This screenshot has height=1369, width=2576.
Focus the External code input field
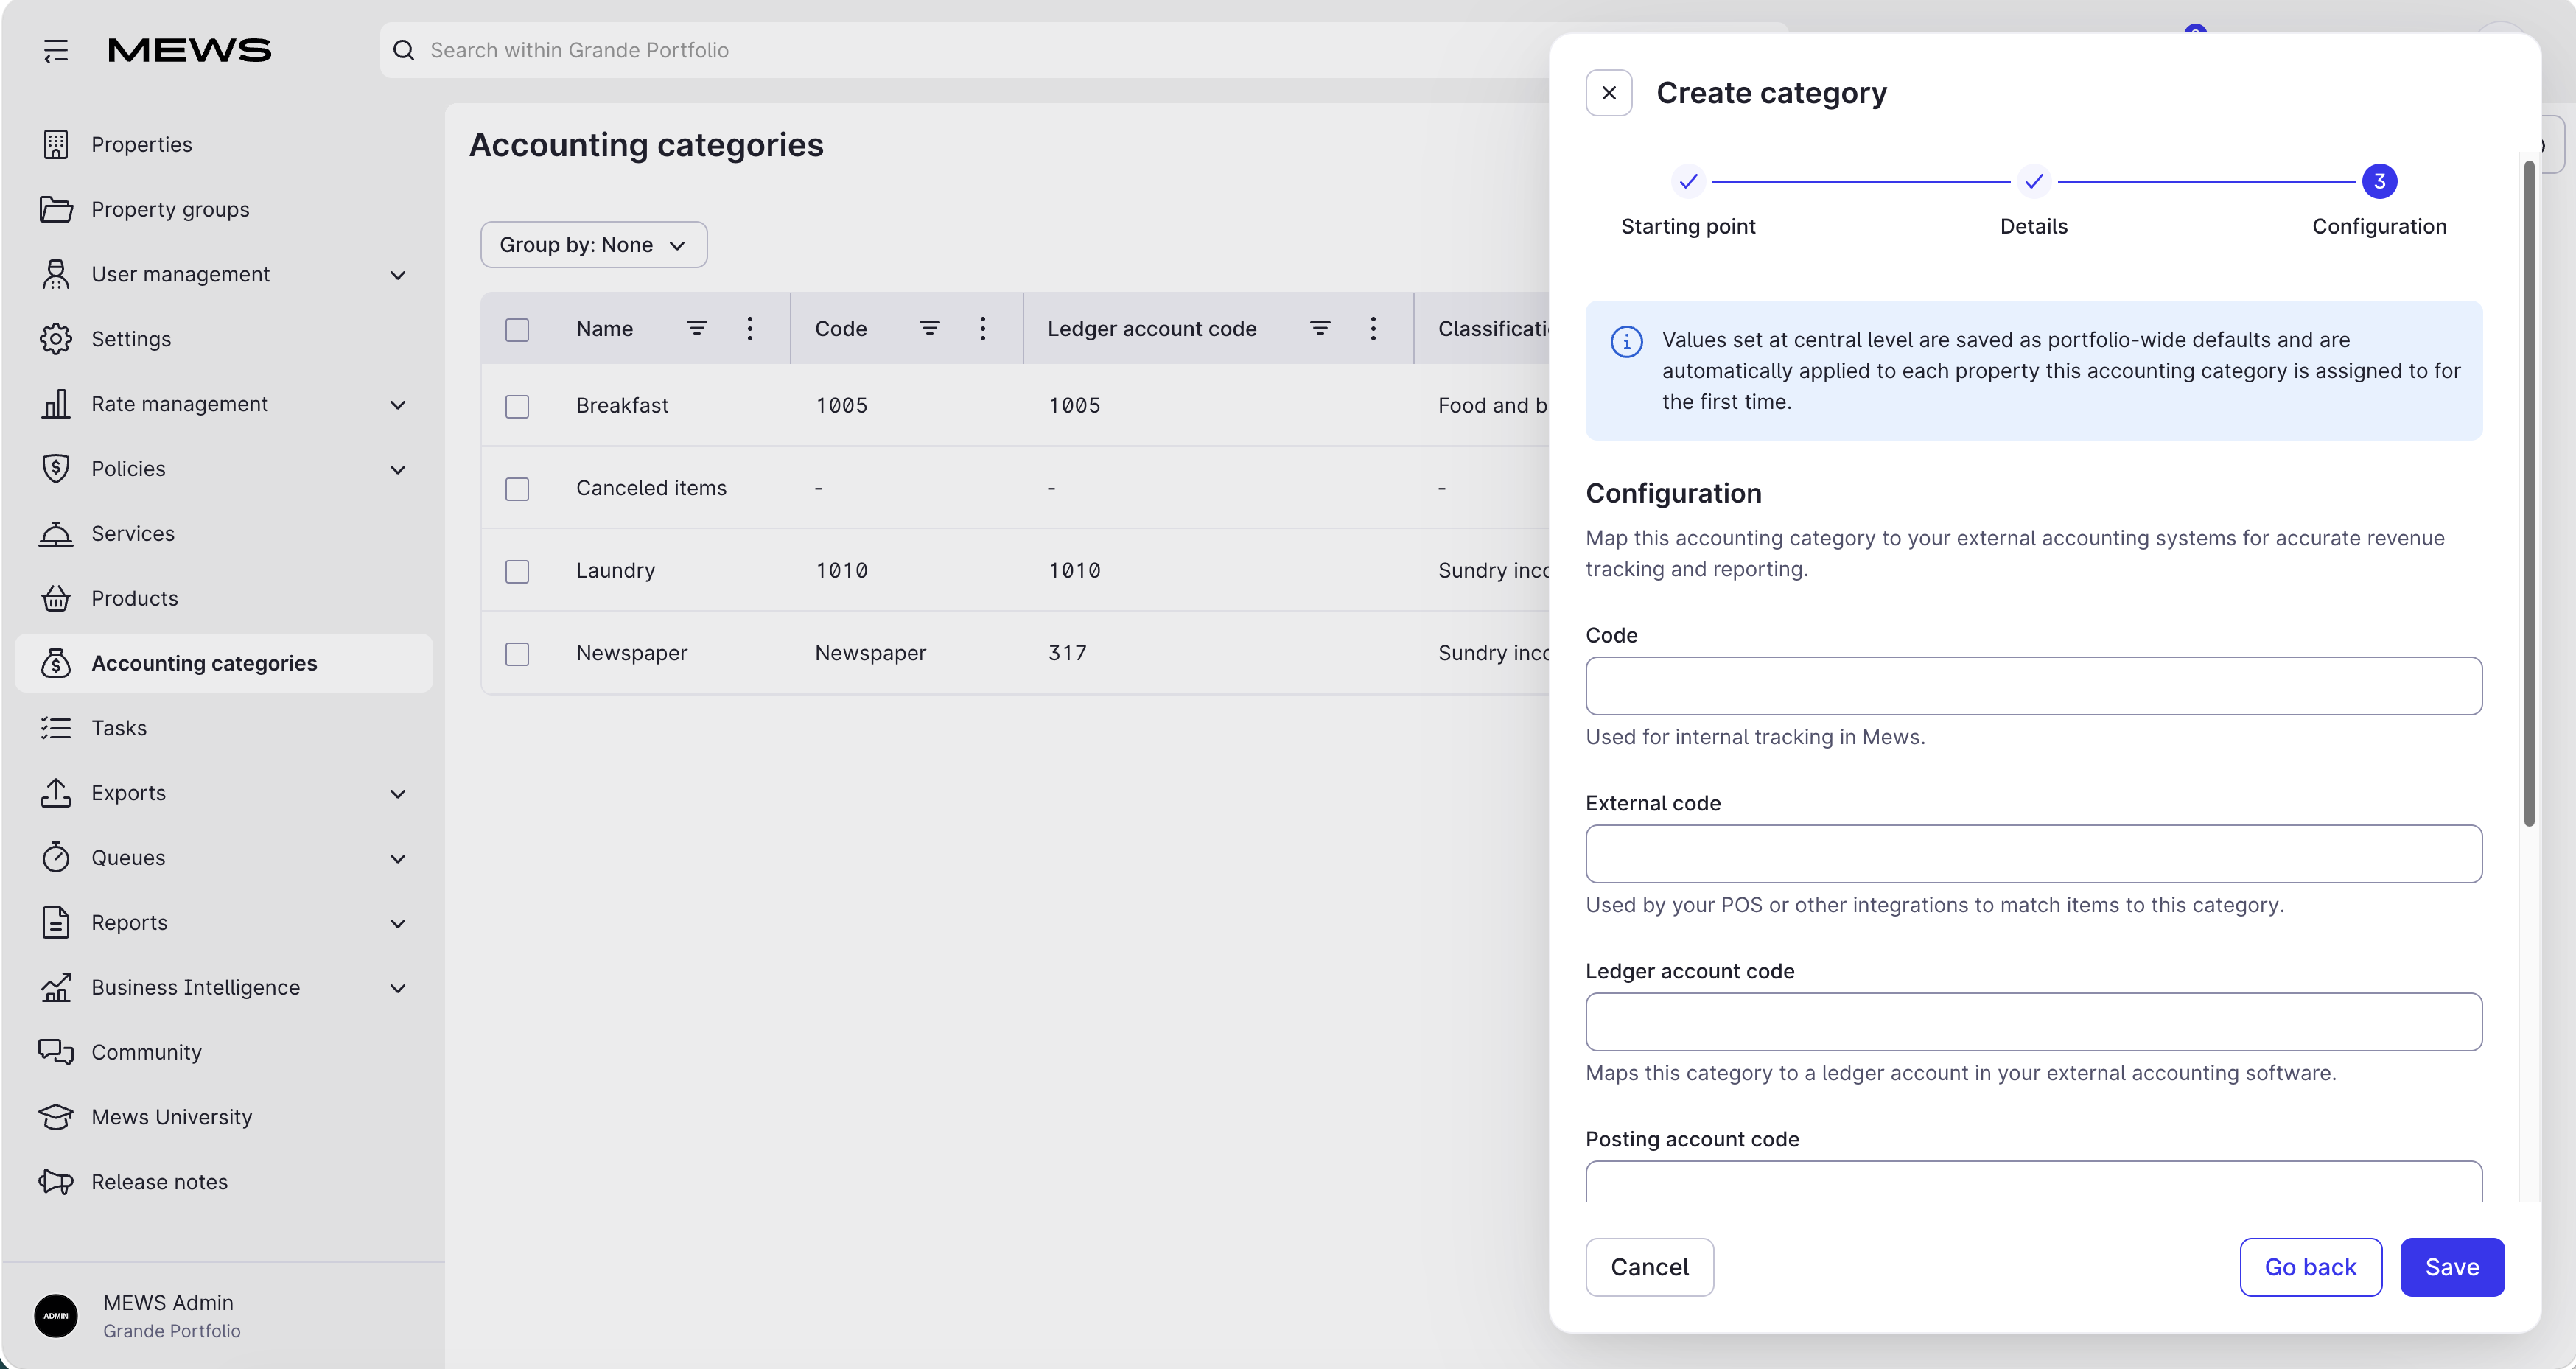tap(2033, 854)
